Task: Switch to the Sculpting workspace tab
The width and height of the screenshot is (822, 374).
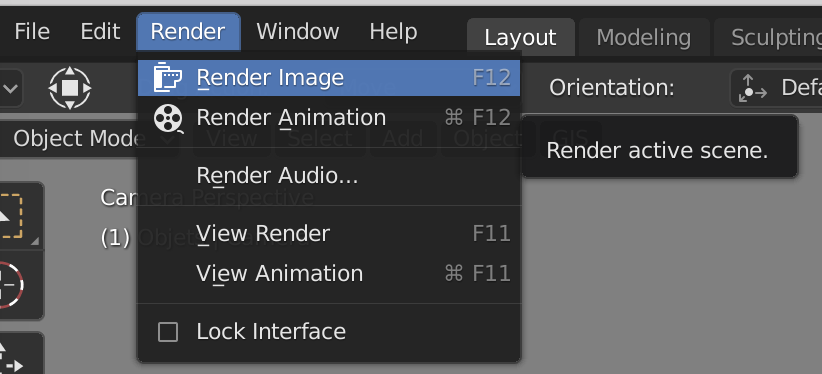Action: [x=769, y=37]
